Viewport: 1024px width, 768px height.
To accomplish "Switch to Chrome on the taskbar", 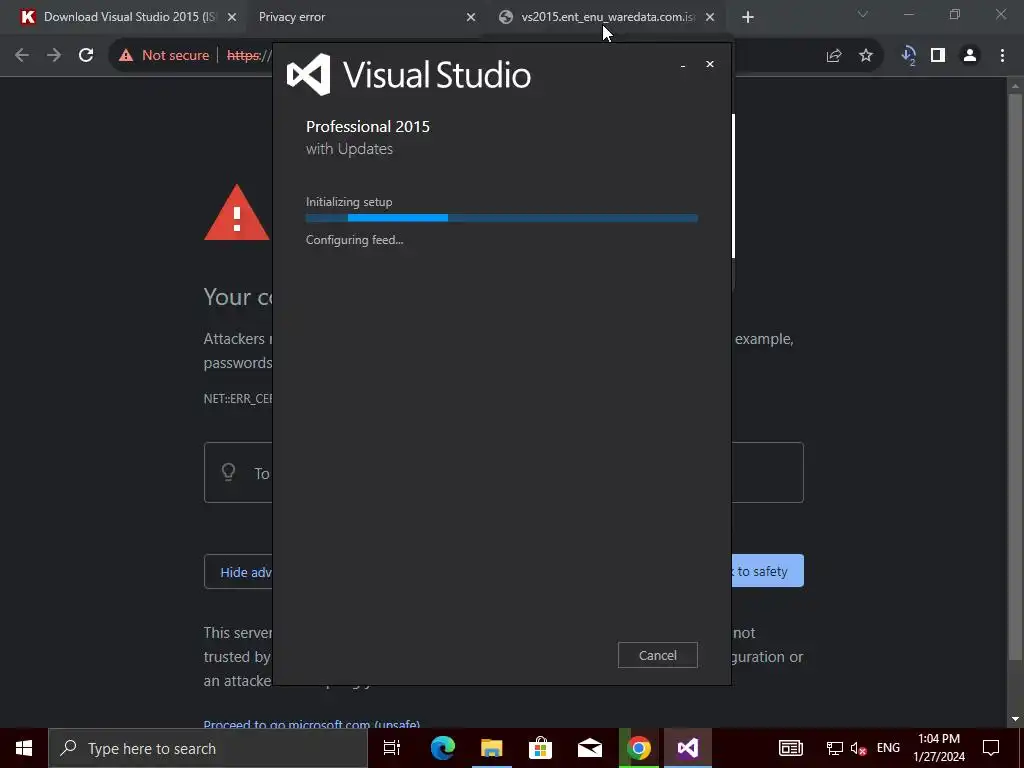I will (639, 748).
